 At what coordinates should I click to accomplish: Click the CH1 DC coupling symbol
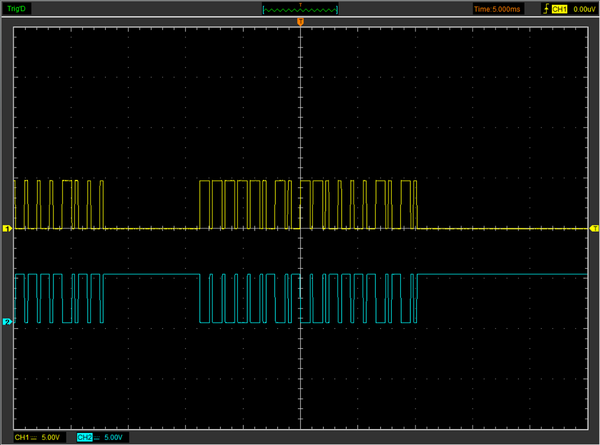(34, 437)
